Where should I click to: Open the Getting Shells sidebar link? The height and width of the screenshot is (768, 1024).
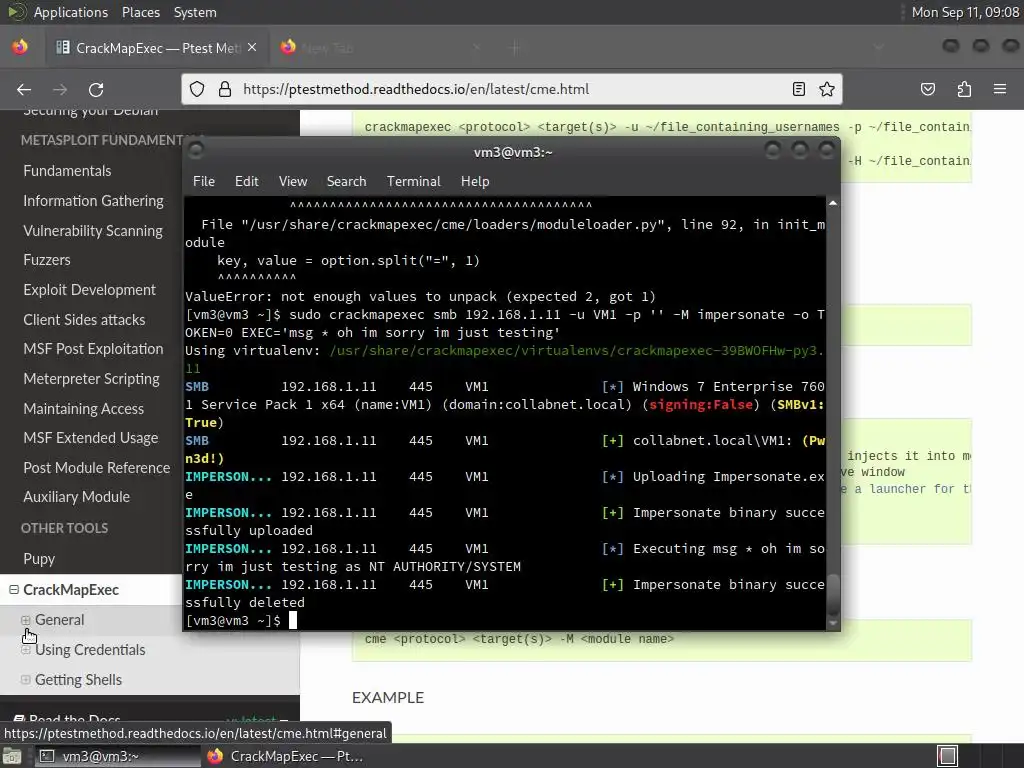78,680
